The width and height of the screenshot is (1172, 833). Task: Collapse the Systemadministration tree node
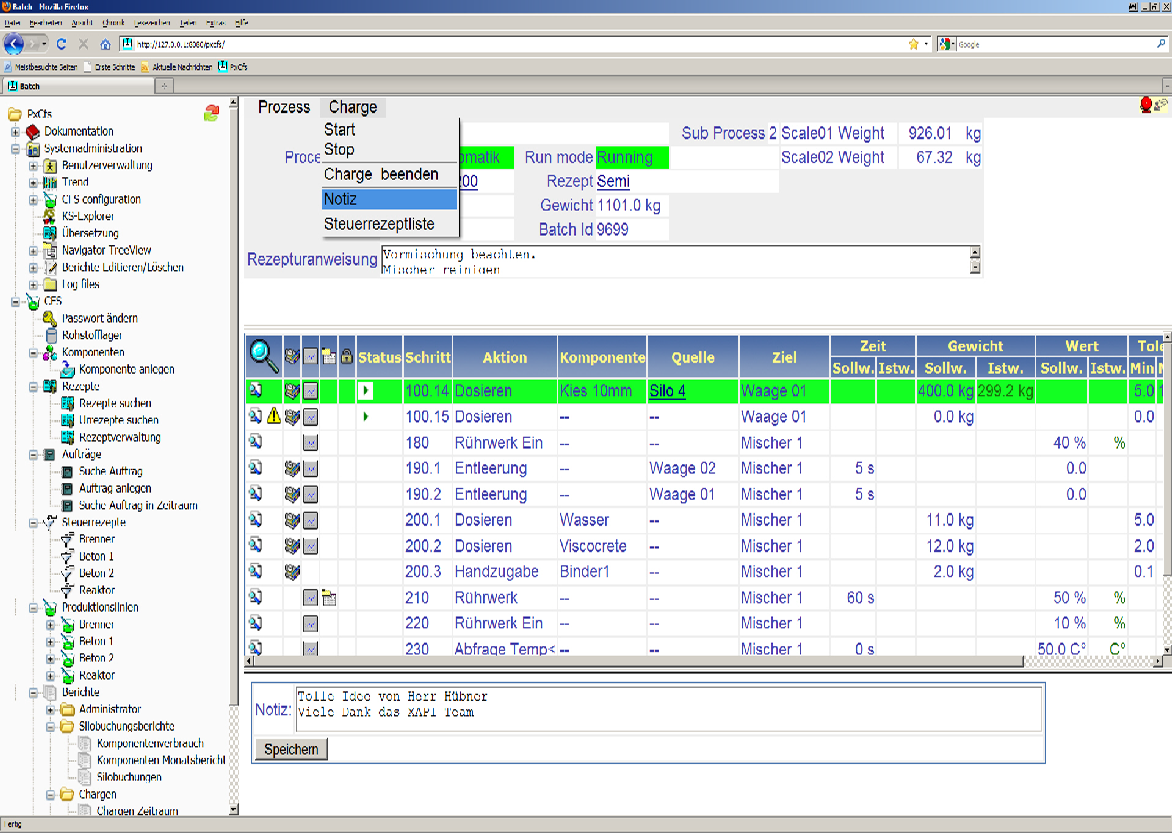coord(16,148)
